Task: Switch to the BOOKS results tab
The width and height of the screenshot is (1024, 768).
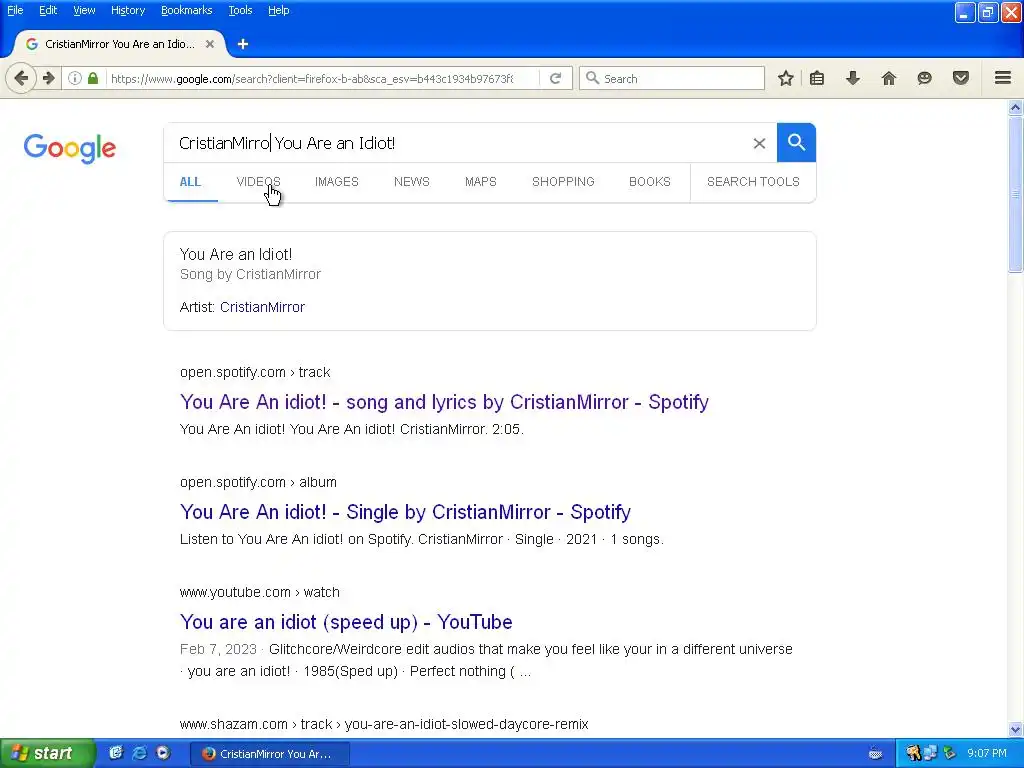Action: click(x=650, y=182)
